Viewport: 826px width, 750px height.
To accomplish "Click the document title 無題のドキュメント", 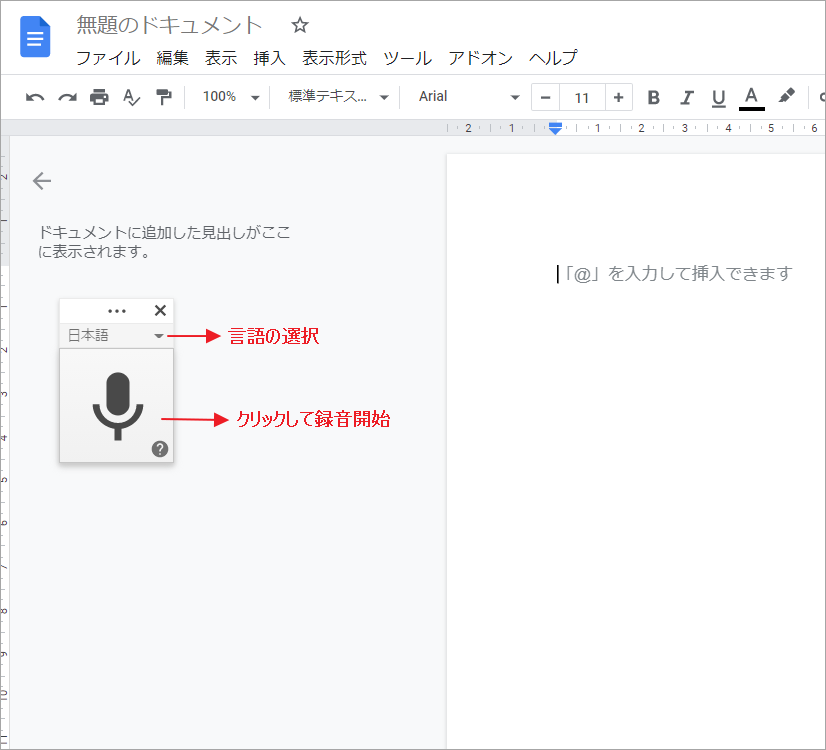I will tap(169, 25).
